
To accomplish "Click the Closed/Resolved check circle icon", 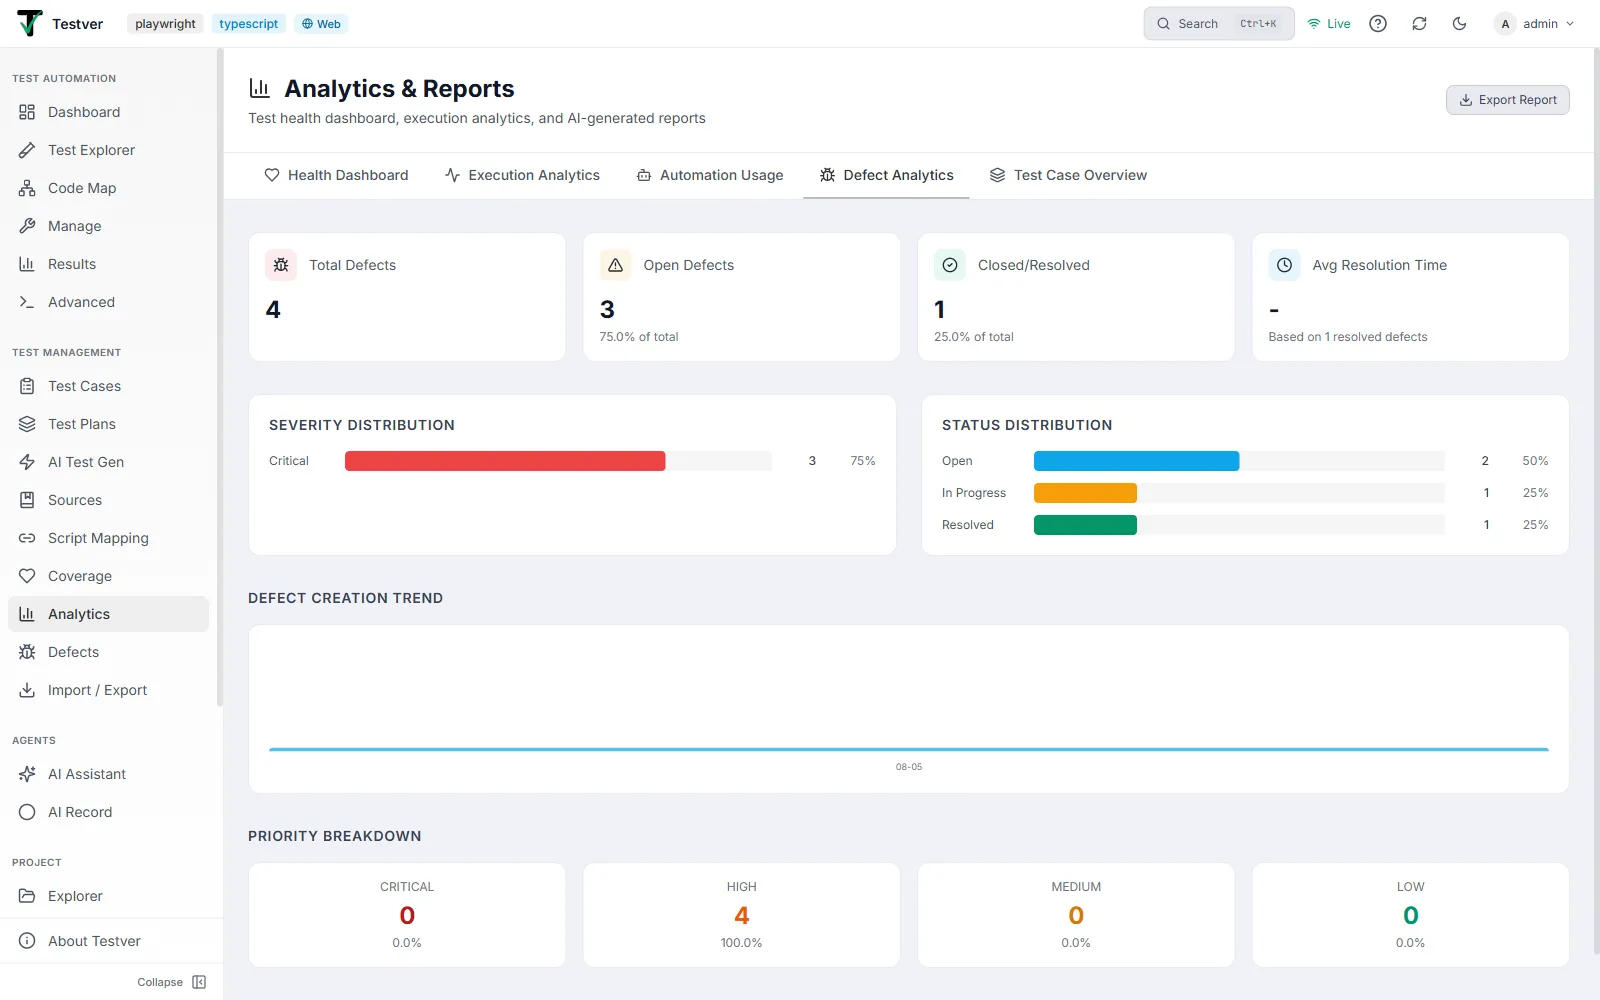I will click(x=950, y=265).
